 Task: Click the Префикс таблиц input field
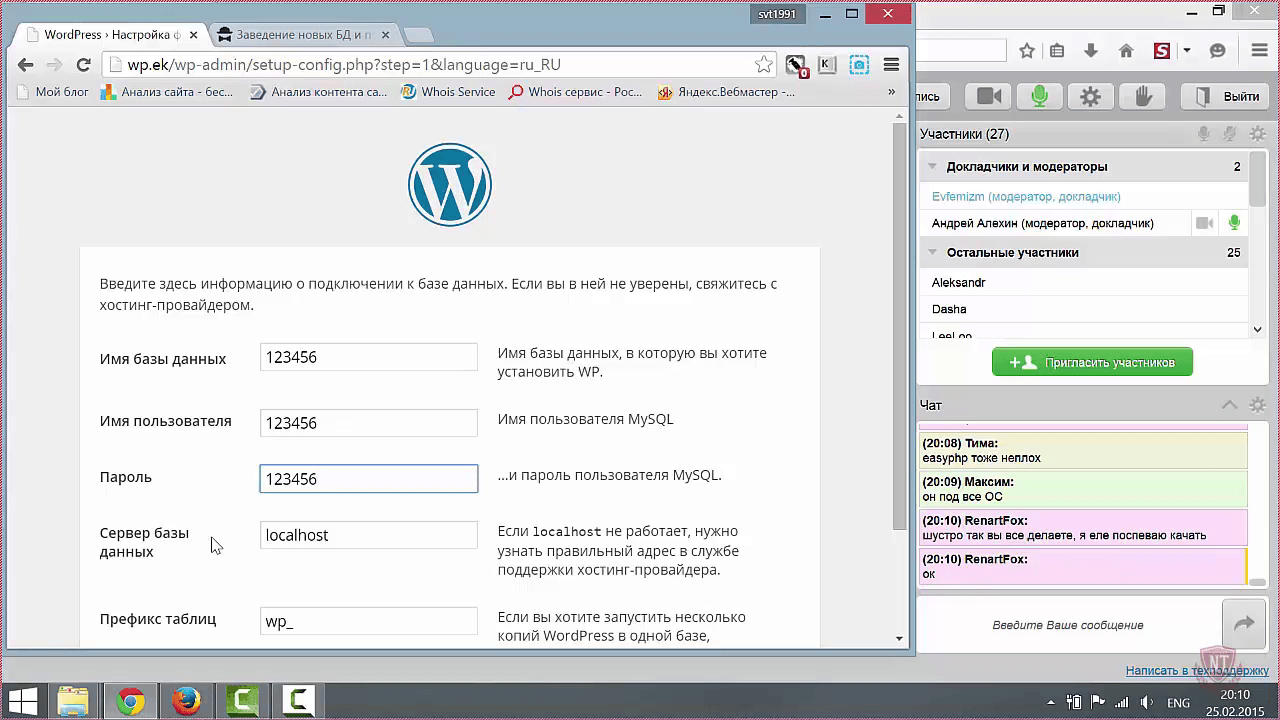point(369,621)
